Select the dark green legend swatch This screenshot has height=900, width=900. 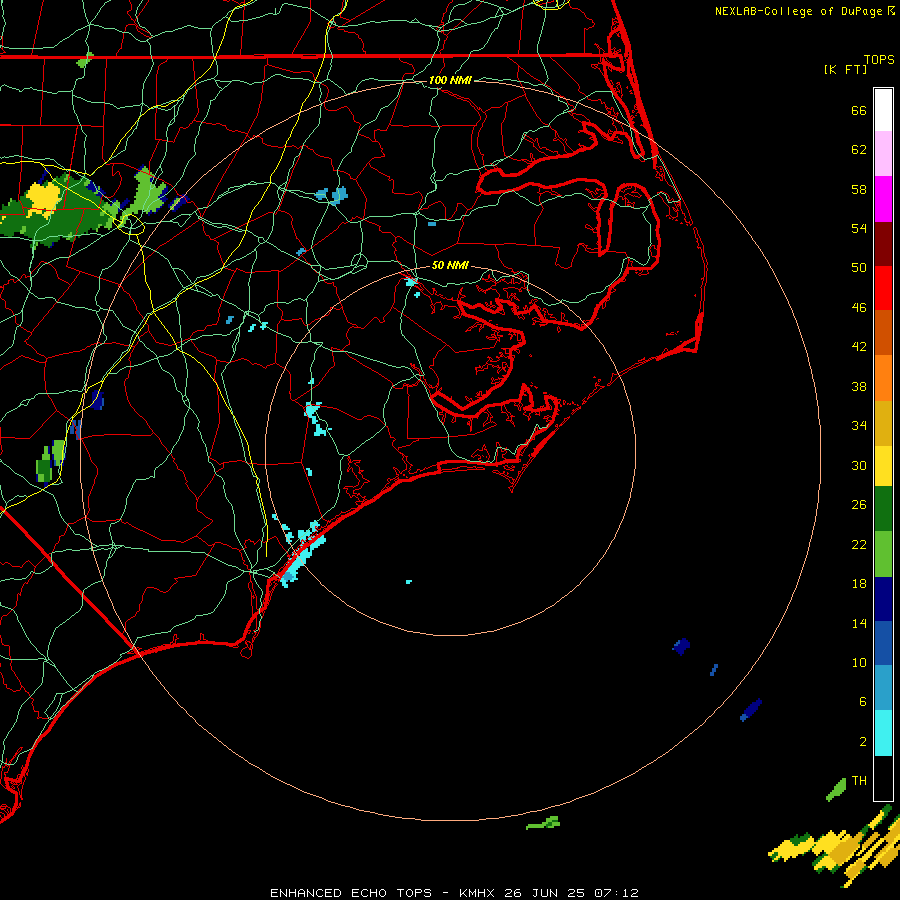click(883, 509)
